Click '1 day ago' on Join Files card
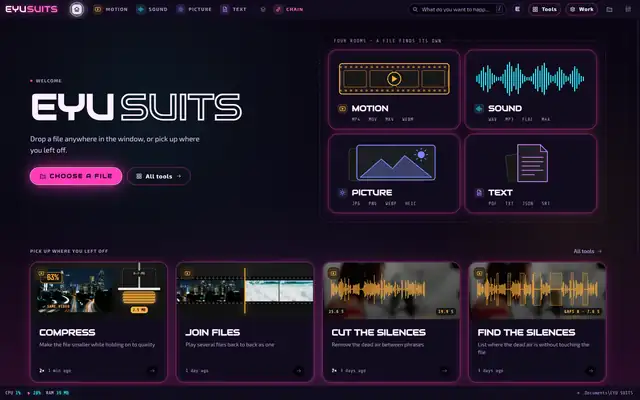Image resolution: width=640 pixels, height=400 pixels. click(197, 371)
